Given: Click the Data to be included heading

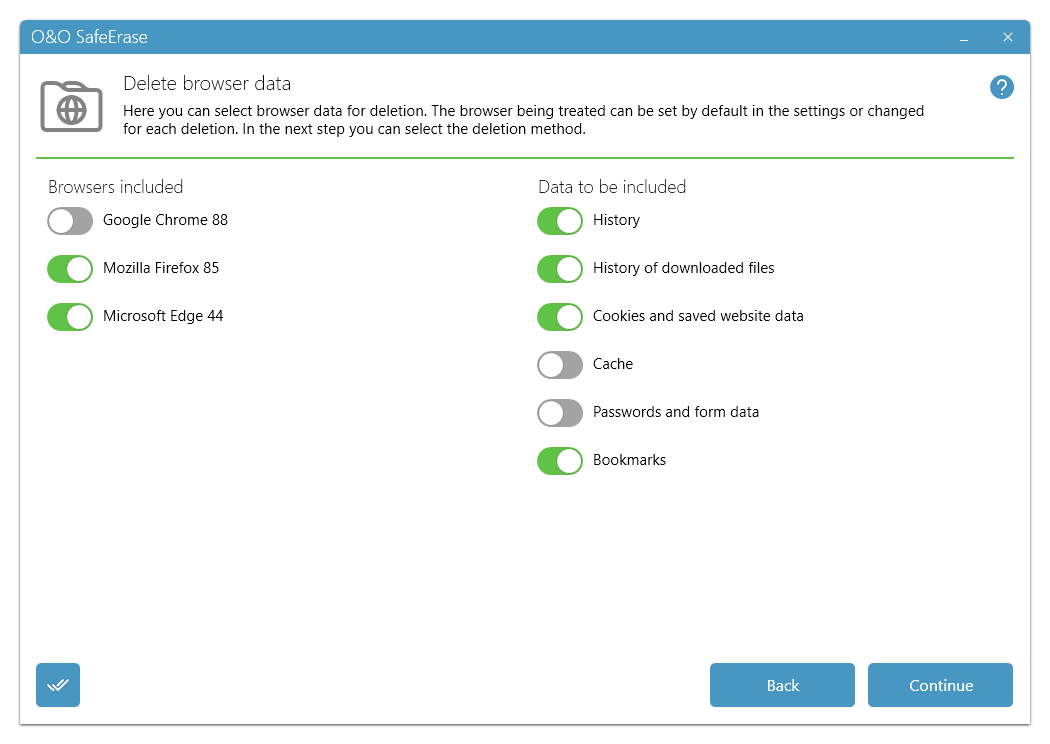Looking at the screenshot, I should coord(611,187).
